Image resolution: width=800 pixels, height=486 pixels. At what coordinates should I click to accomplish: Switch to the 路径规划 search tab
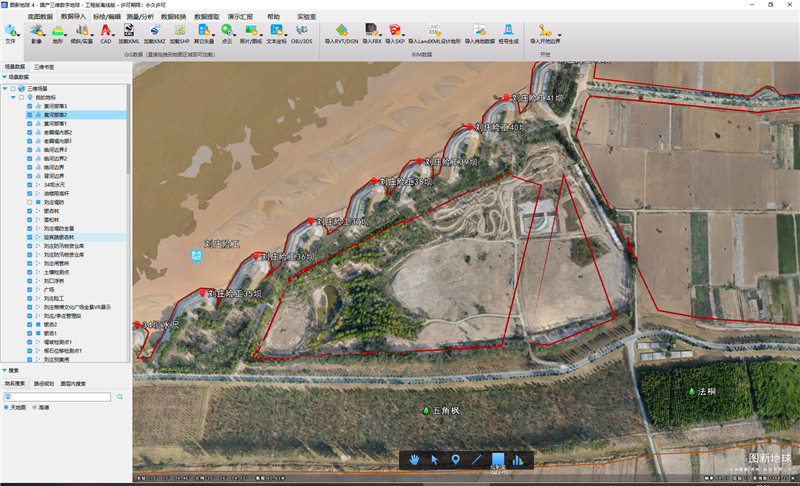click(x=43, y=383)
